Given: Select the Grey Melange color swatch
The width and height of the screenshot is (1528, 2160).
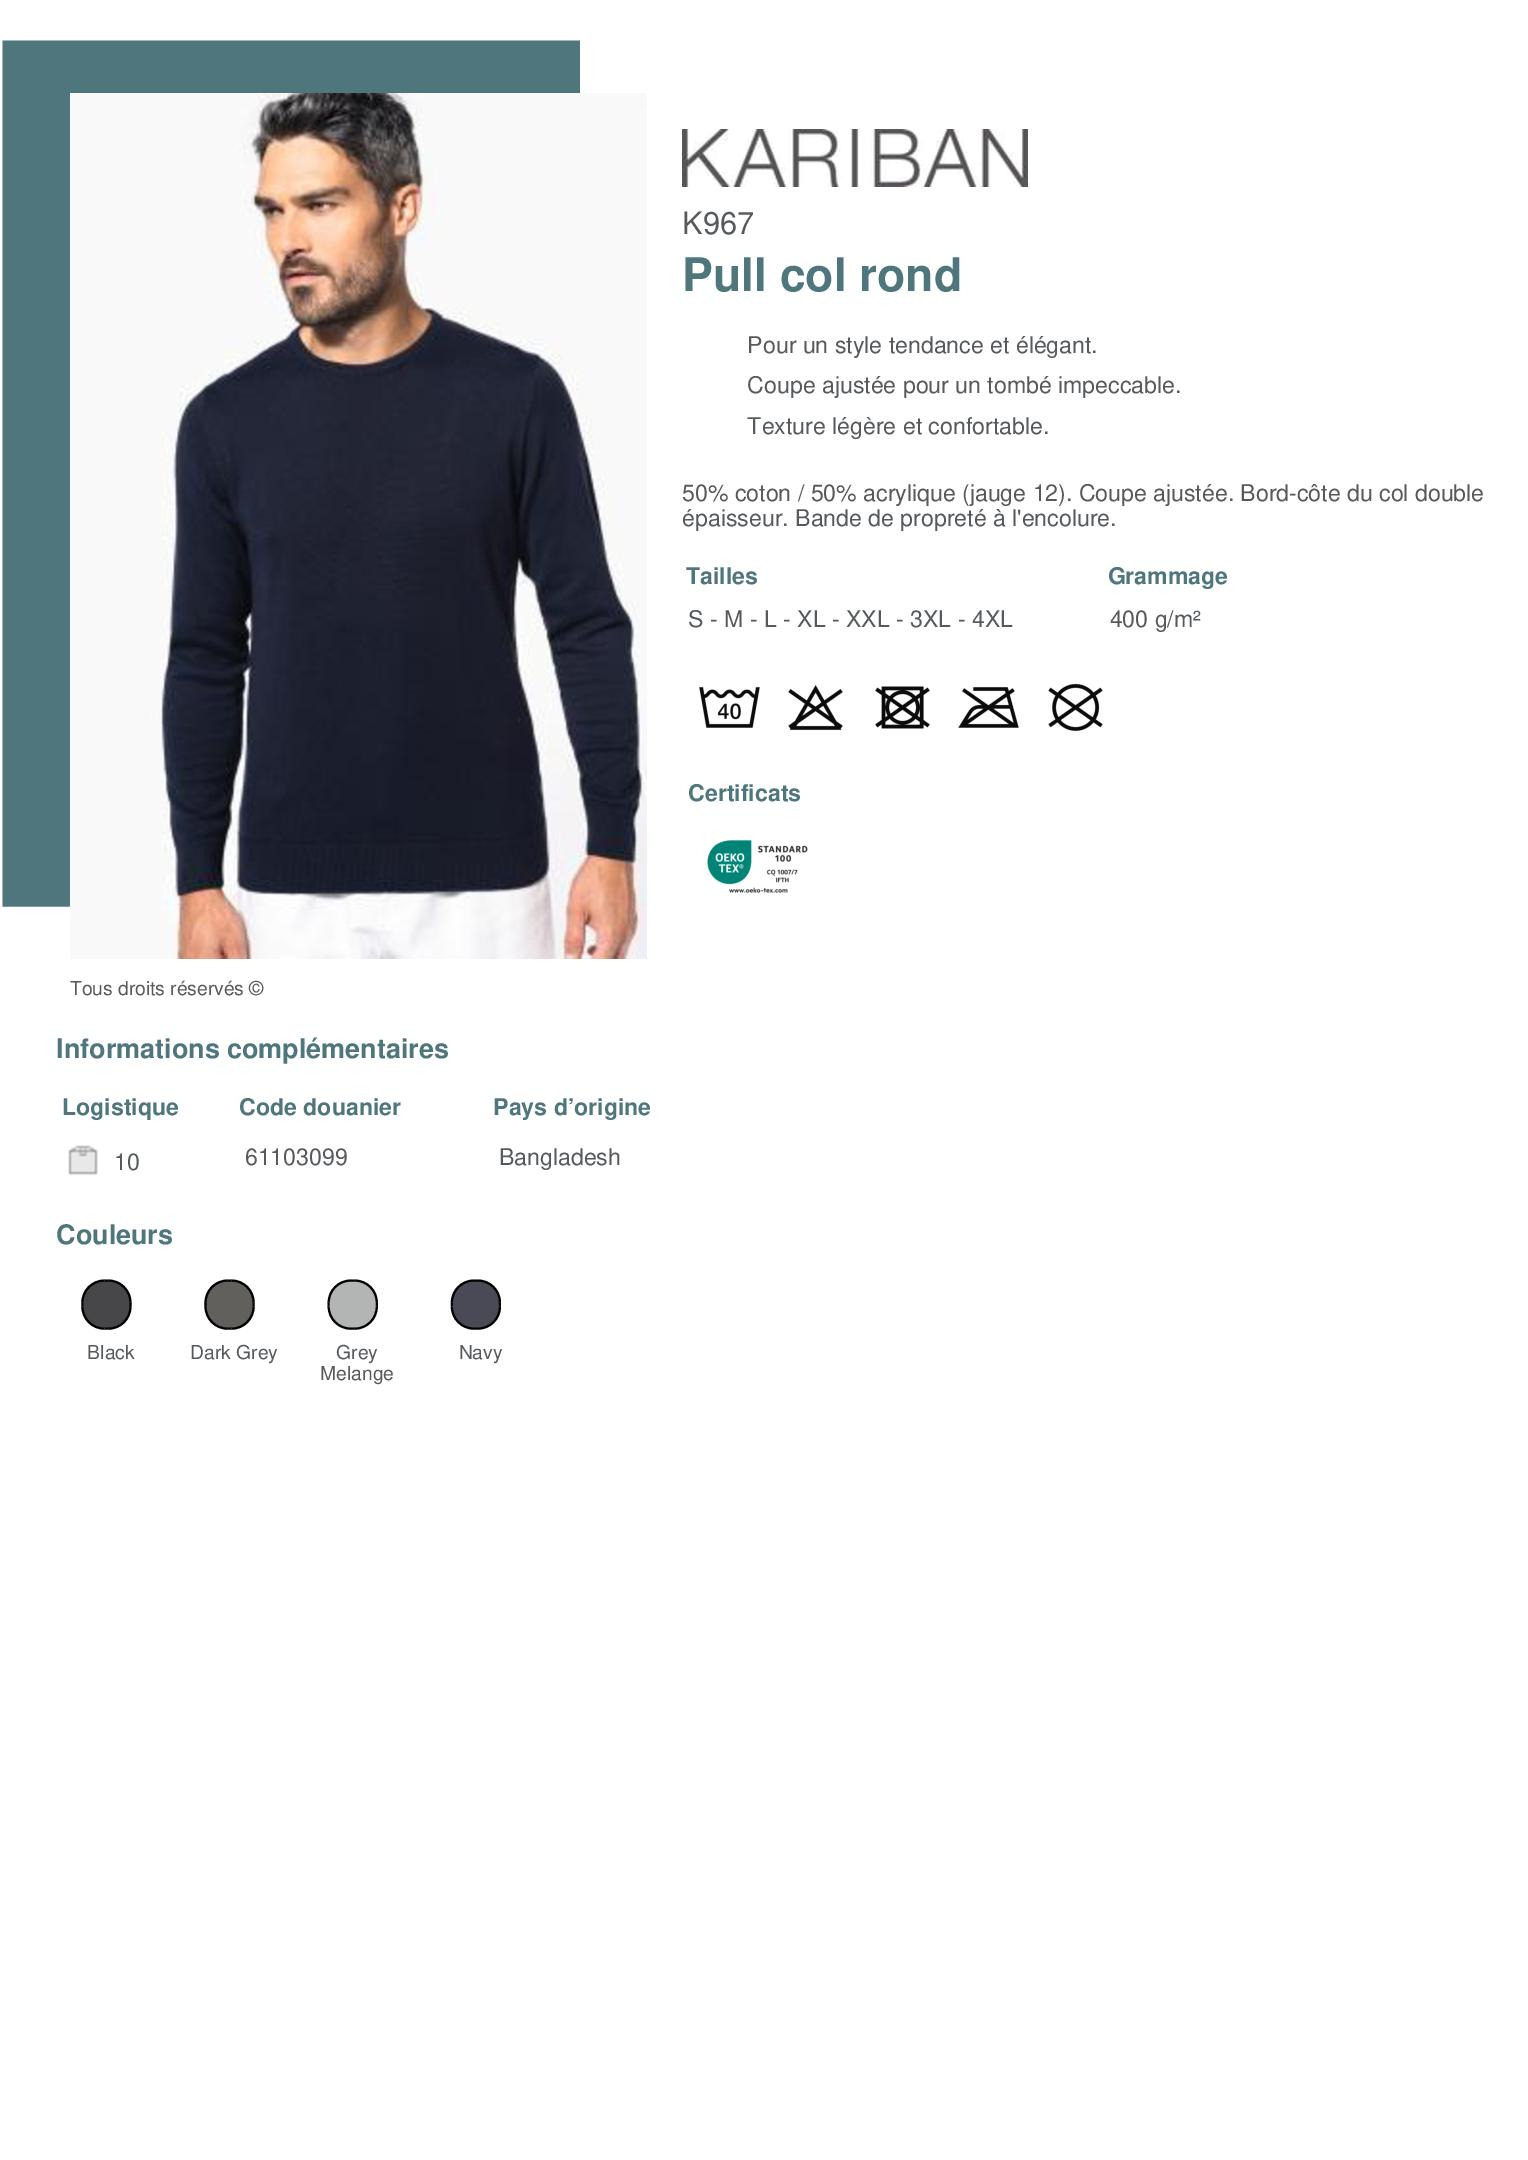Looking at the screenshot, I should pyautogui.click(x=353, y=1304).
